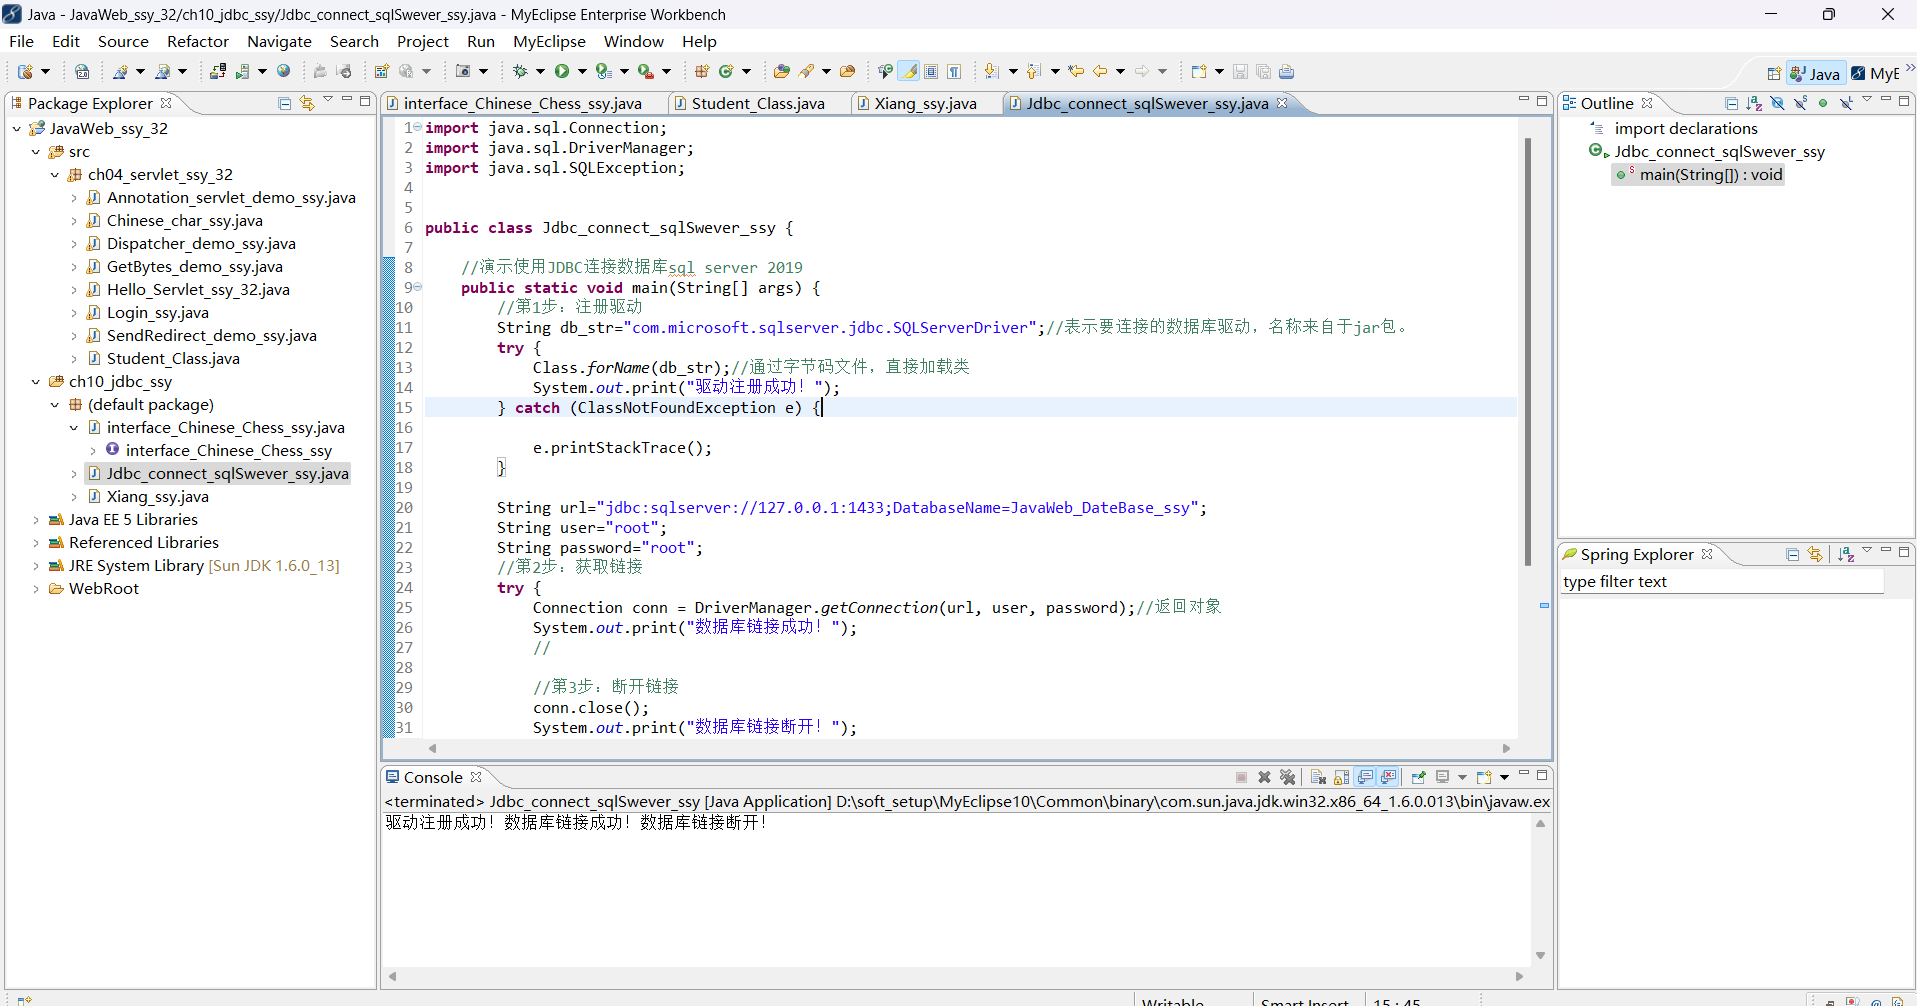Toggle Sort alphabetically in Outline view
This screenshot has width=1917, height=1006.
[1754, 103]
